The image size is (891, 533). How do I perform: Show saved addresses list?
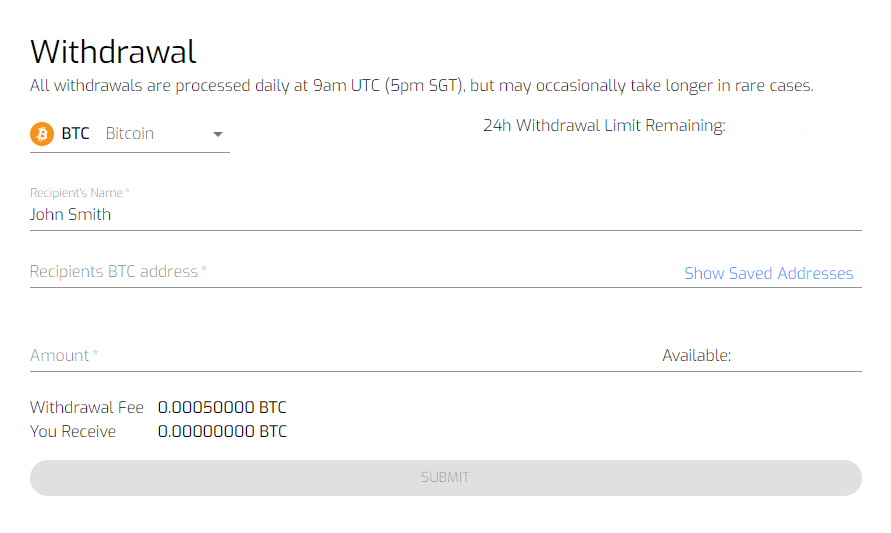tap(768, 273)
